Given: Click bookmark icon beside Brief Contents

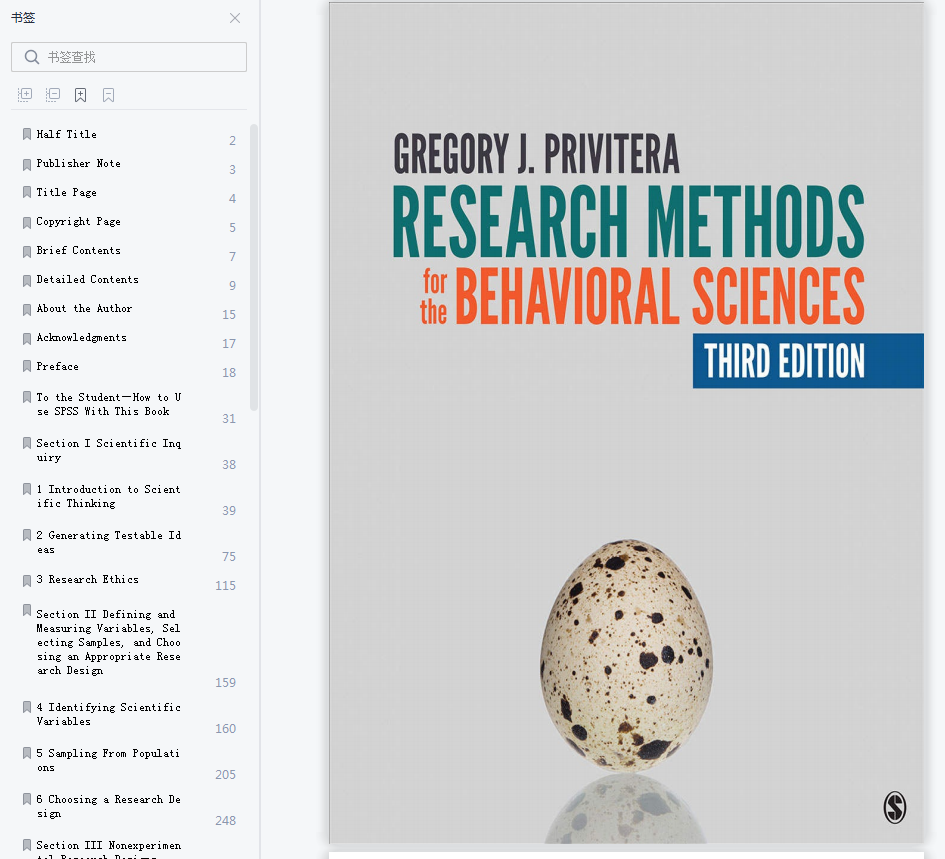Looking at the screenshot, I should point(27,251).
